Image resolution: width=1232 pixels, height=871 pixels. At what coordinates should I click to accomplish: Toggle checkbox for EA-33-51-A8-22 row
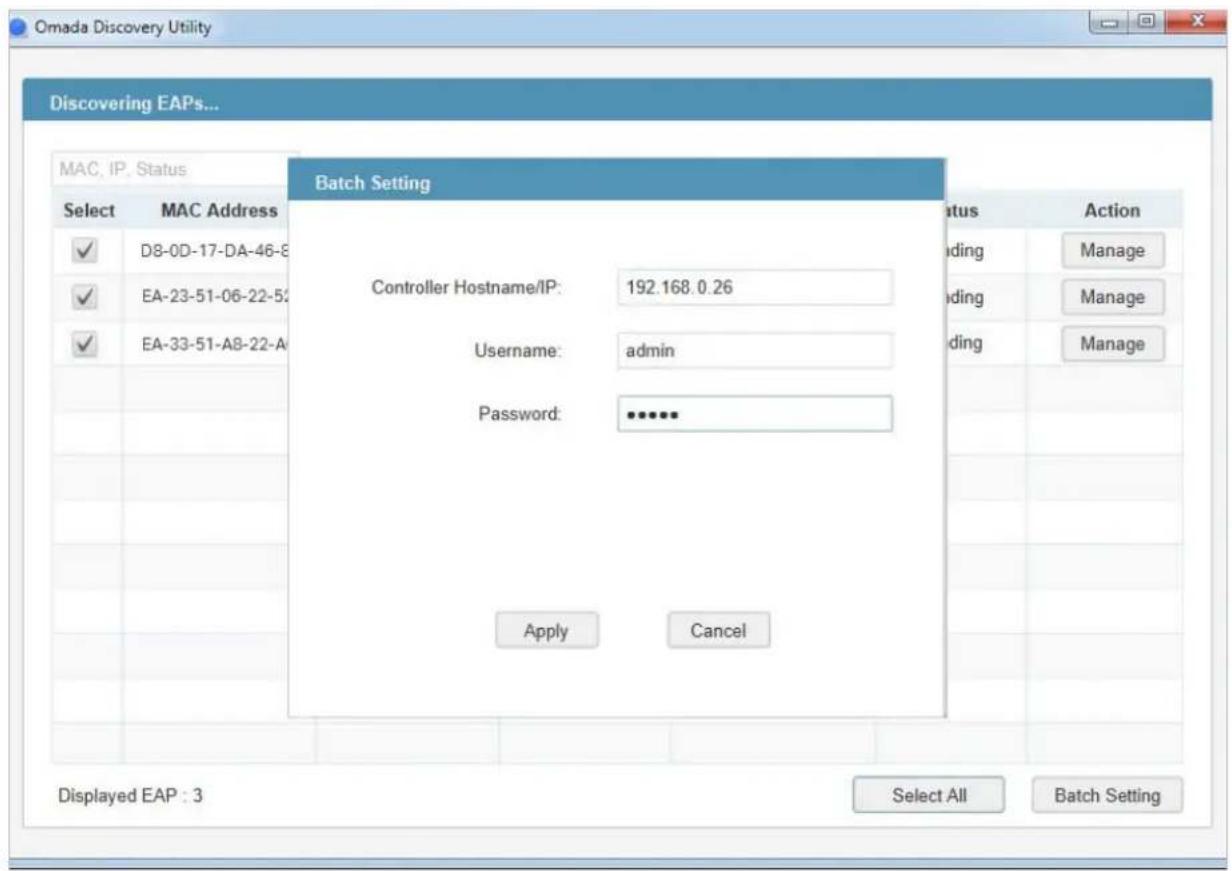pyautogui.click(x=85, y=343)
